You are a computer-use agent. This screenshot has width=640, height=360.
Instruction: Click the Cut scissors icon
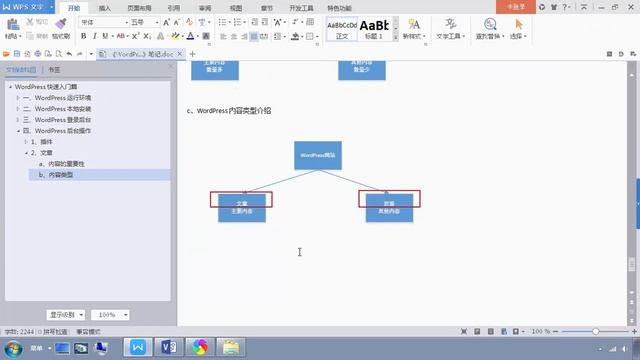30,22
